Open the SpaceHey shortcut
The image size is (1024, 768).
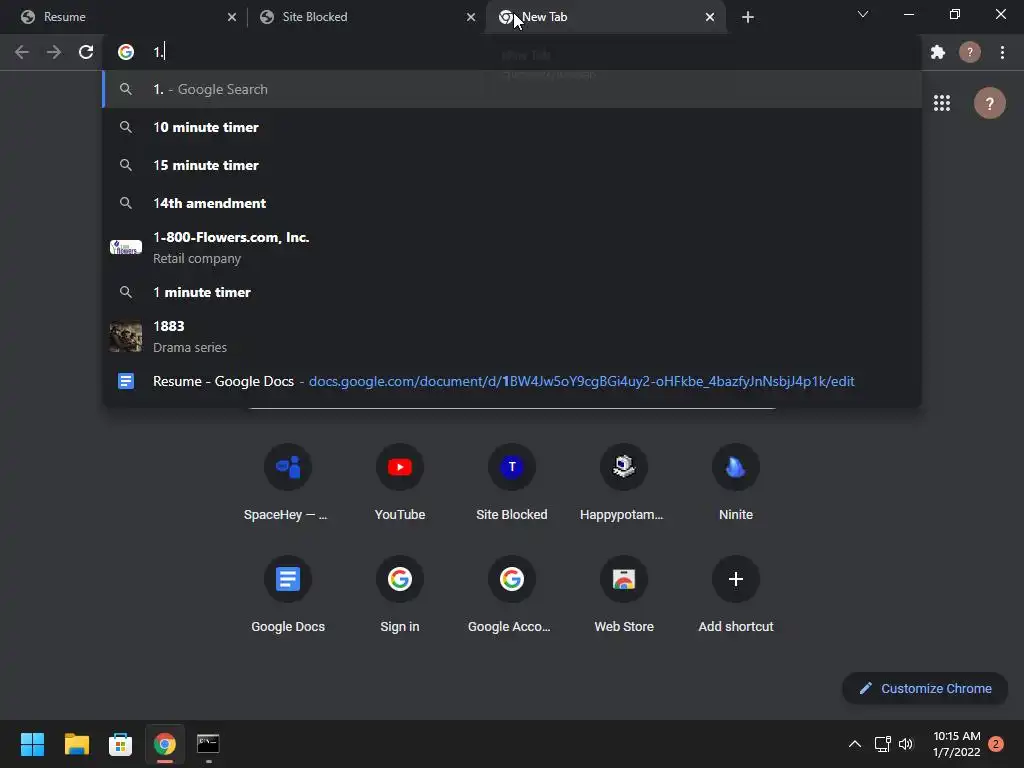point(288,483)
